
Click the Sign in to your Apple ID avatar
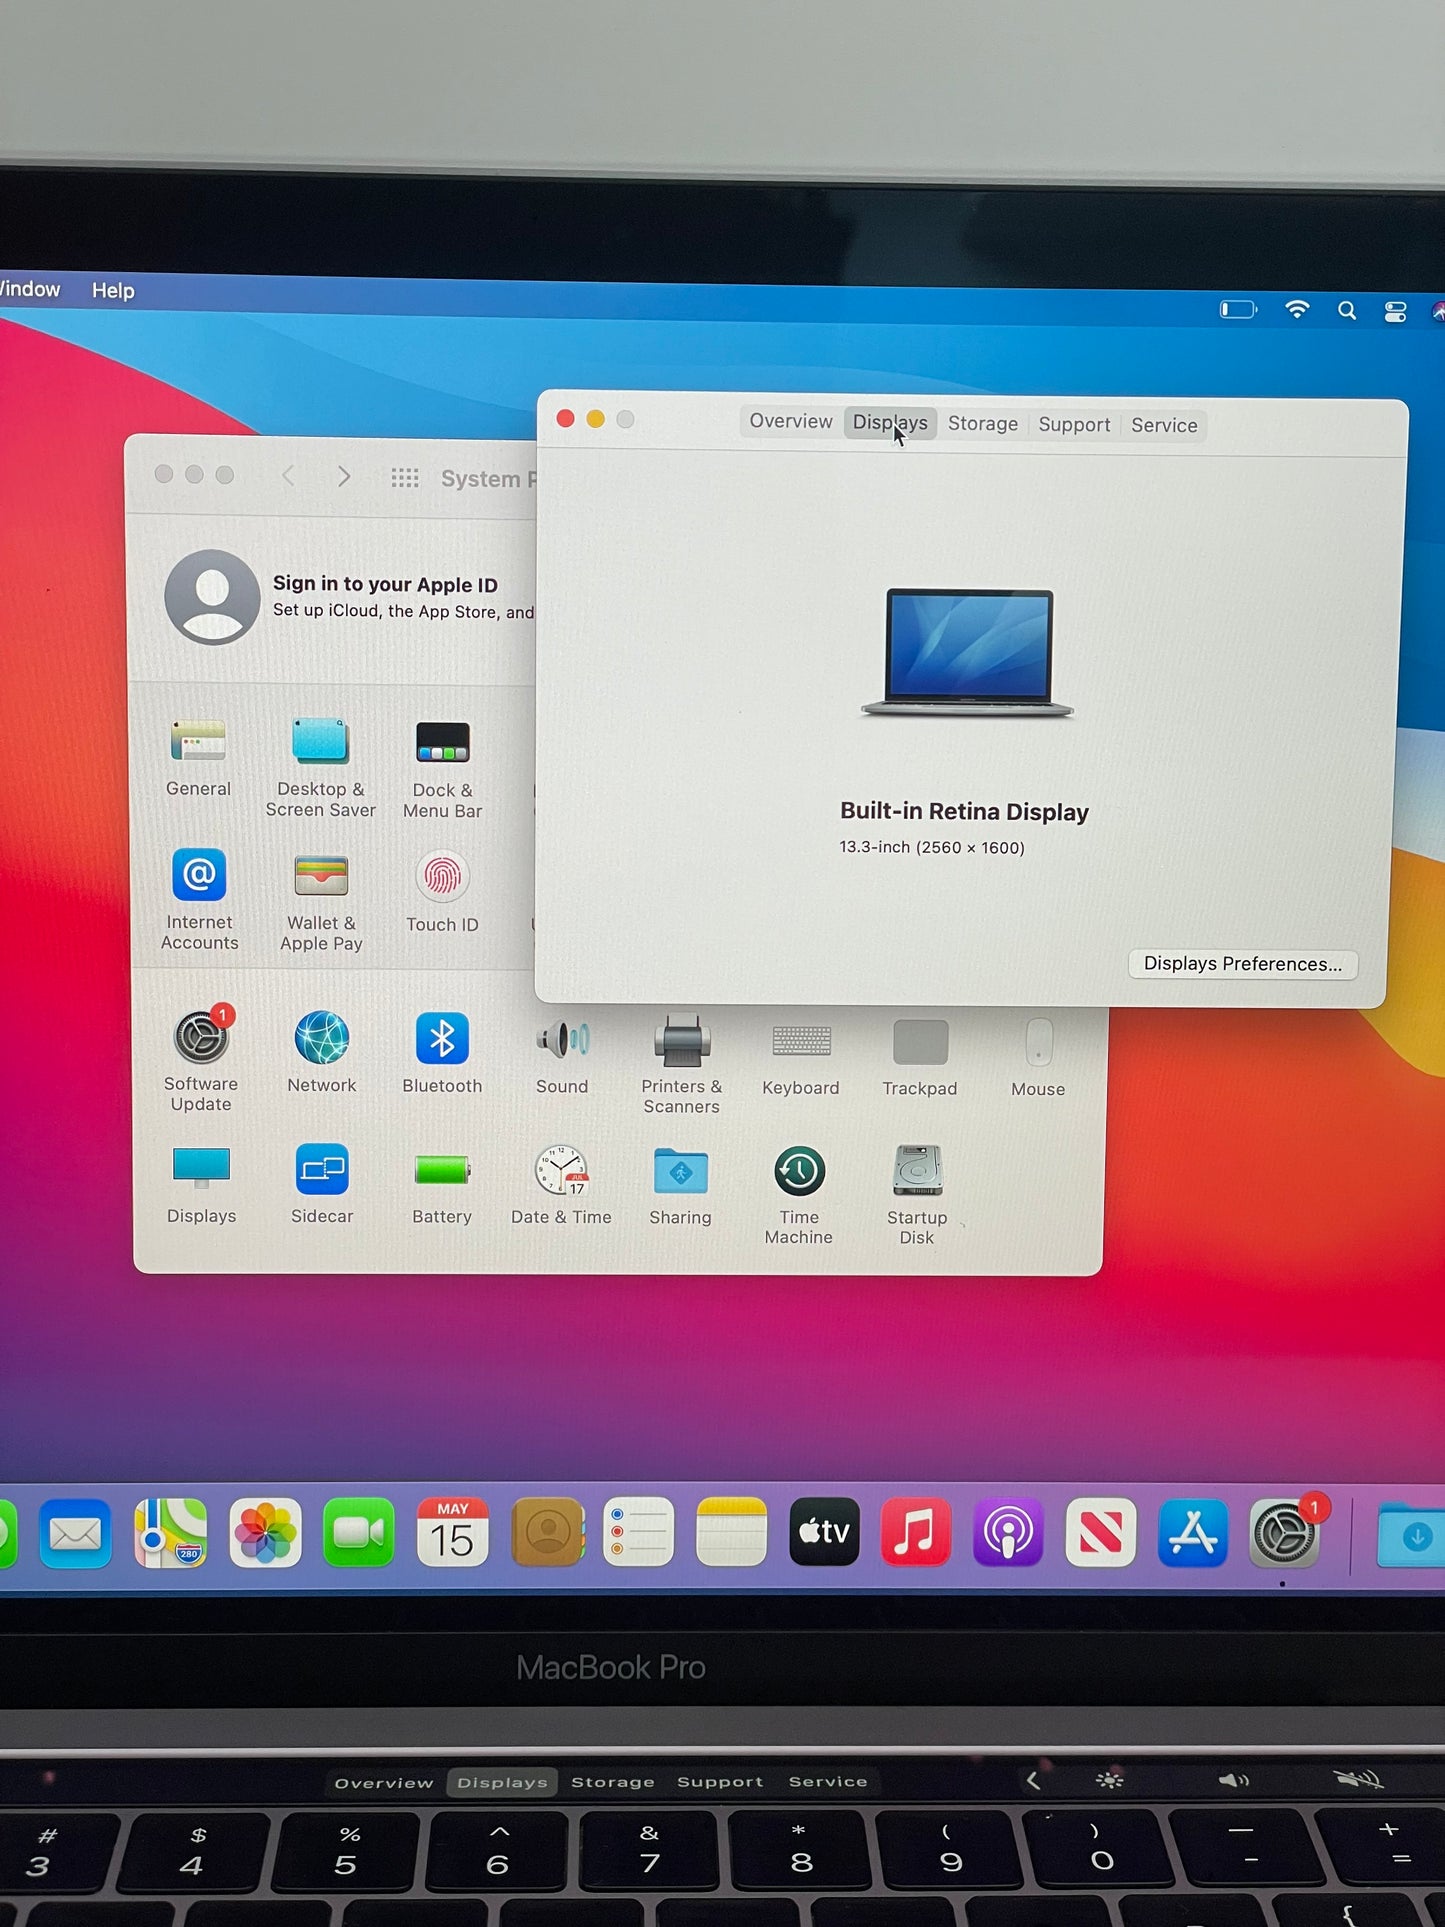(212, 597)
